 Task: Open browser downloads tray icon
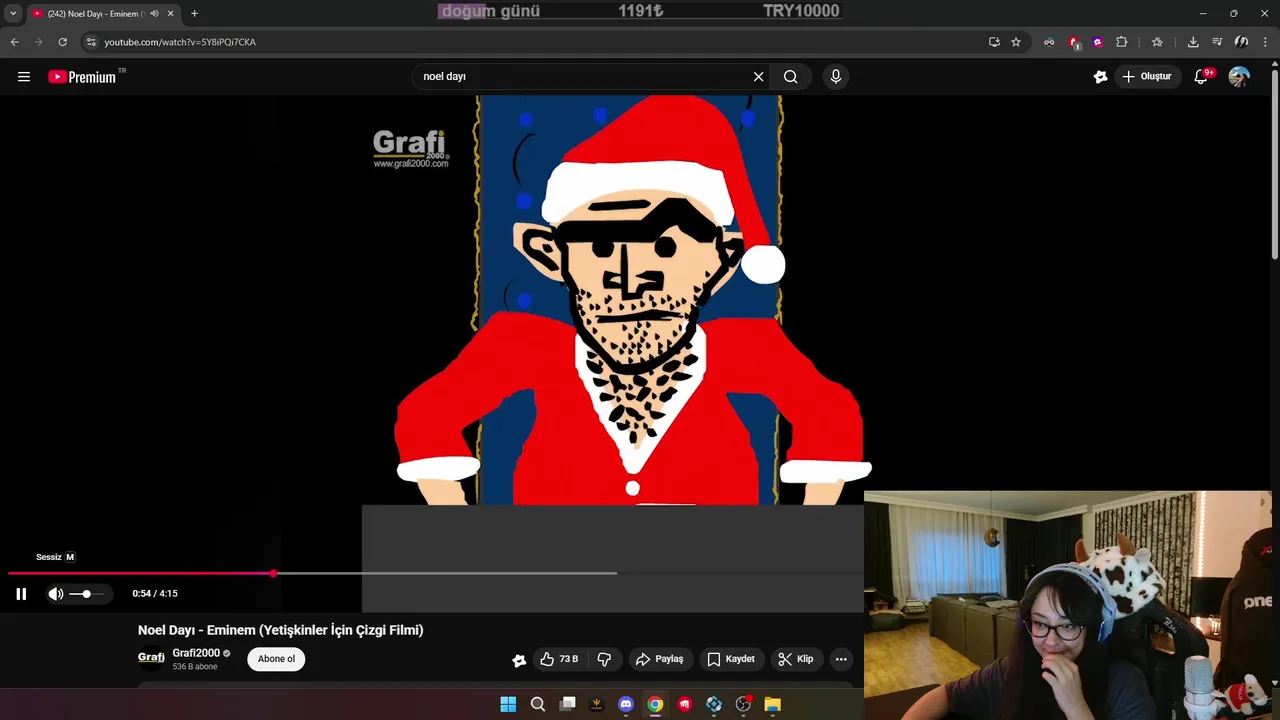[x=1193, y=42]
